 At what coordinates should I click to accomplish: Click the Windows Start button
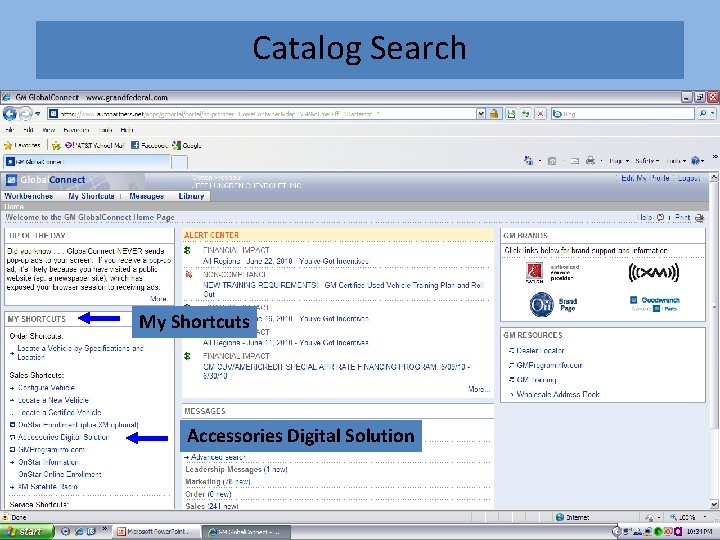click(27, 532)
